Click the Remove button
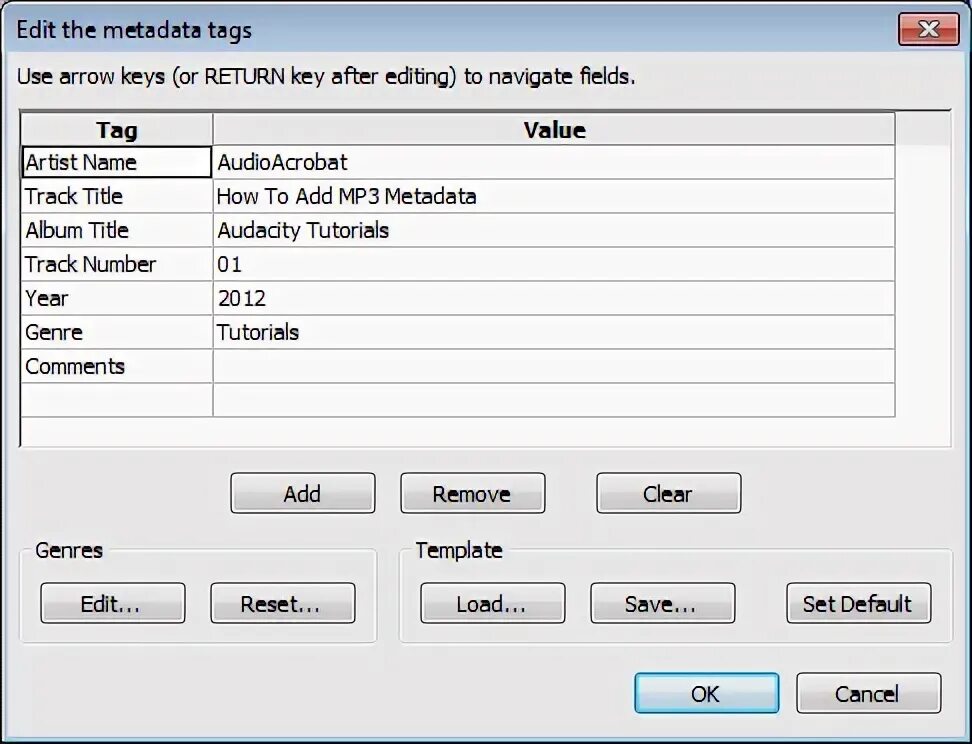 [x=472, y=493]
